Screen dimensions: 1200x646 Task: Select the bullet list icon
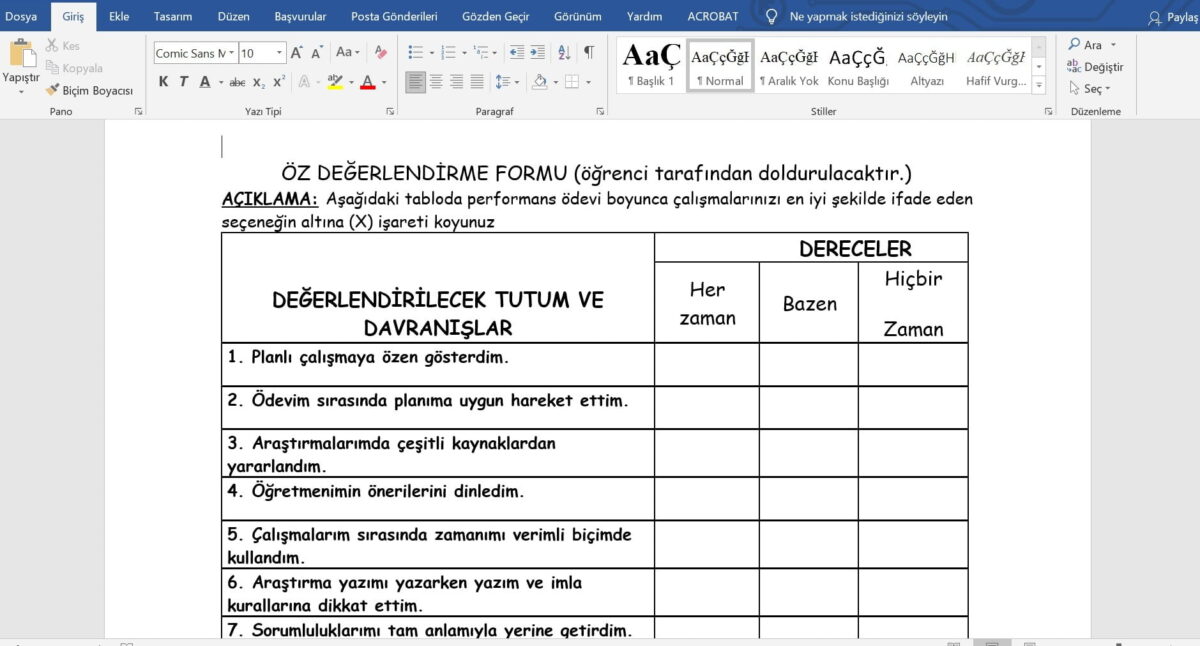416,52
